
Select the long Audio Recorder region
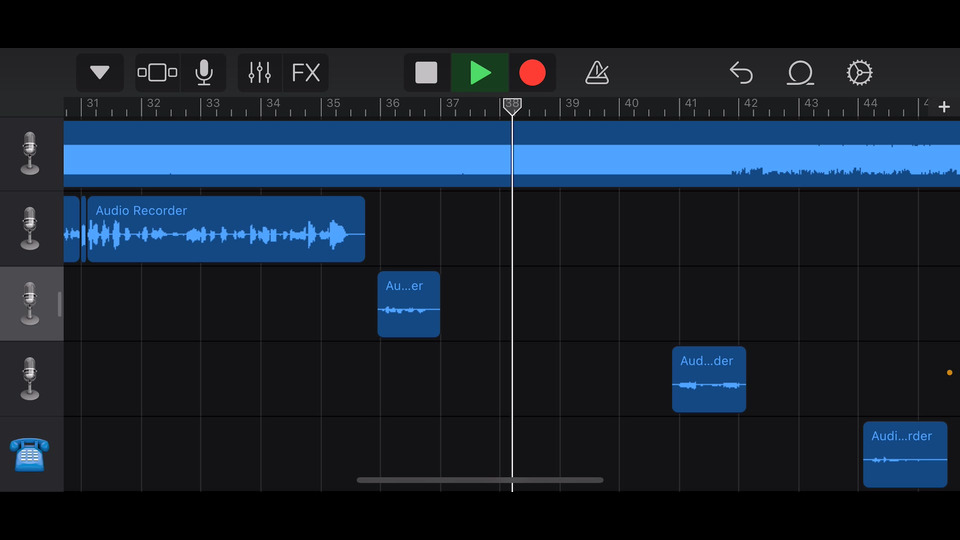tap(226, 229)
